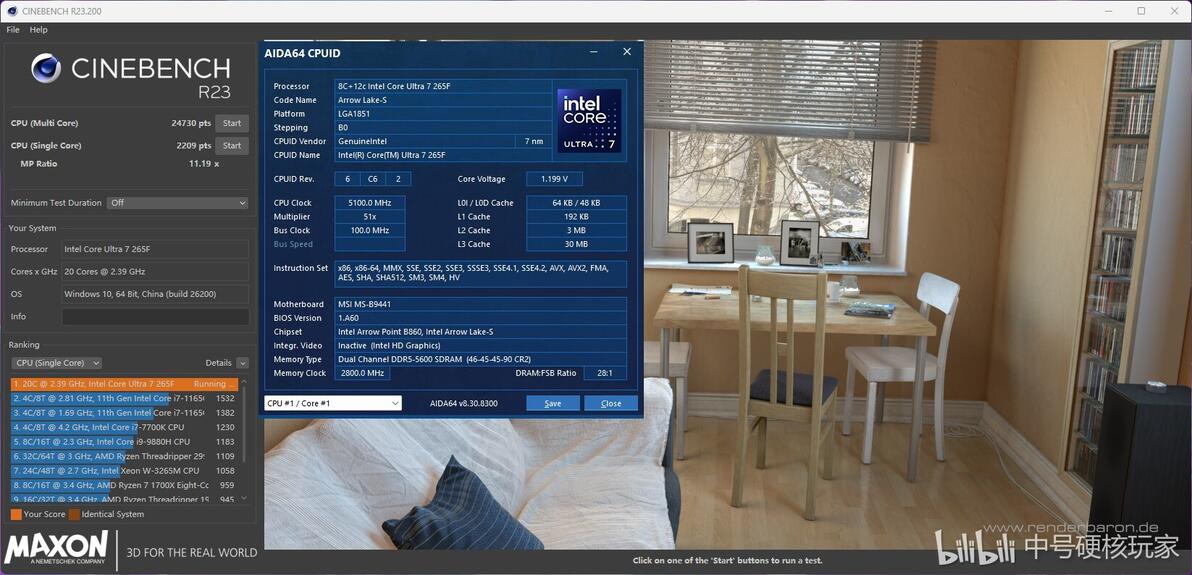1192x575 pixels.
Task: Minimize the AIDA64 CPUID window
Action: point(594,52)
